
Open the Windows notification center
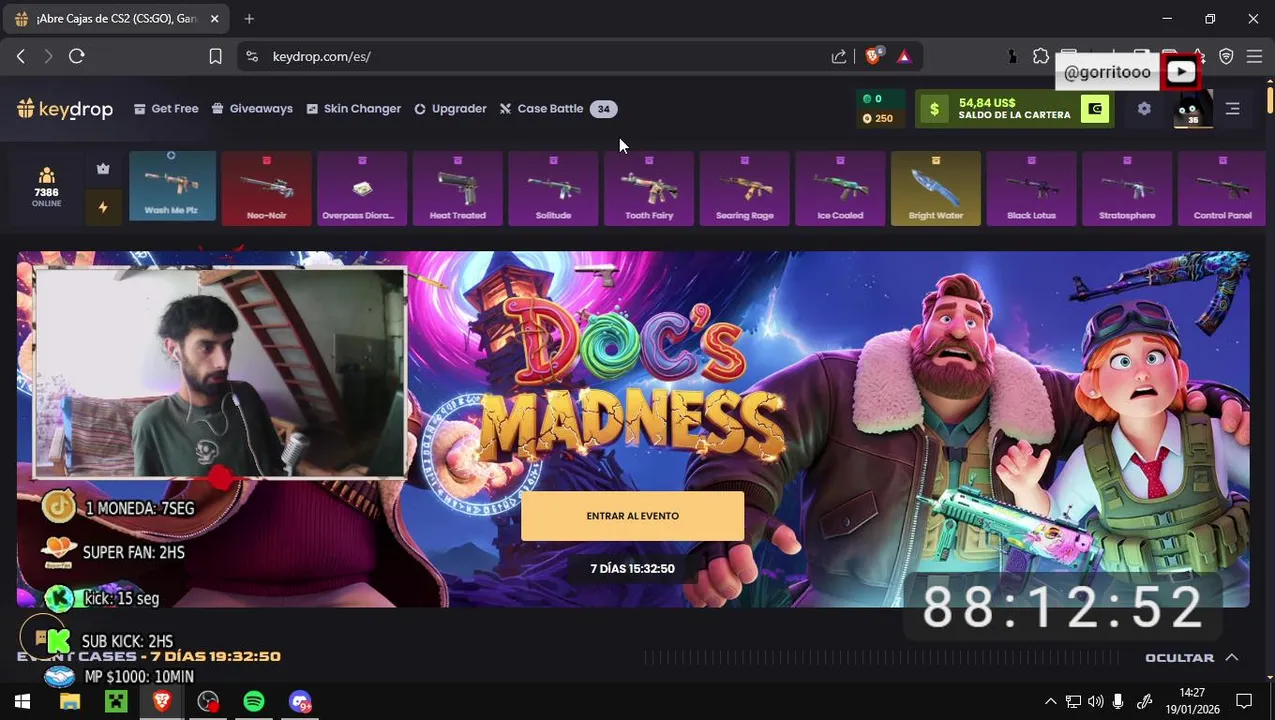(x=1244, y=702)
